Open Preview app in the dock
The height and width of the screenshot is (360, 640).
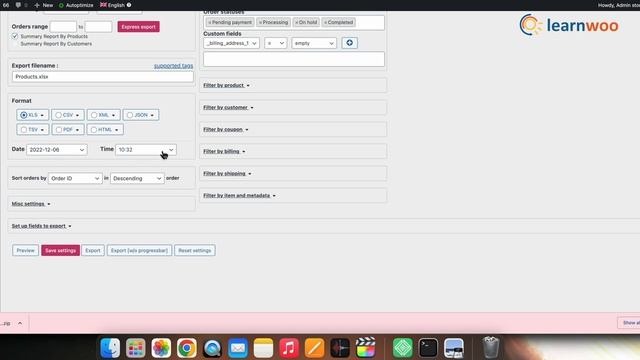pos(454,348)
